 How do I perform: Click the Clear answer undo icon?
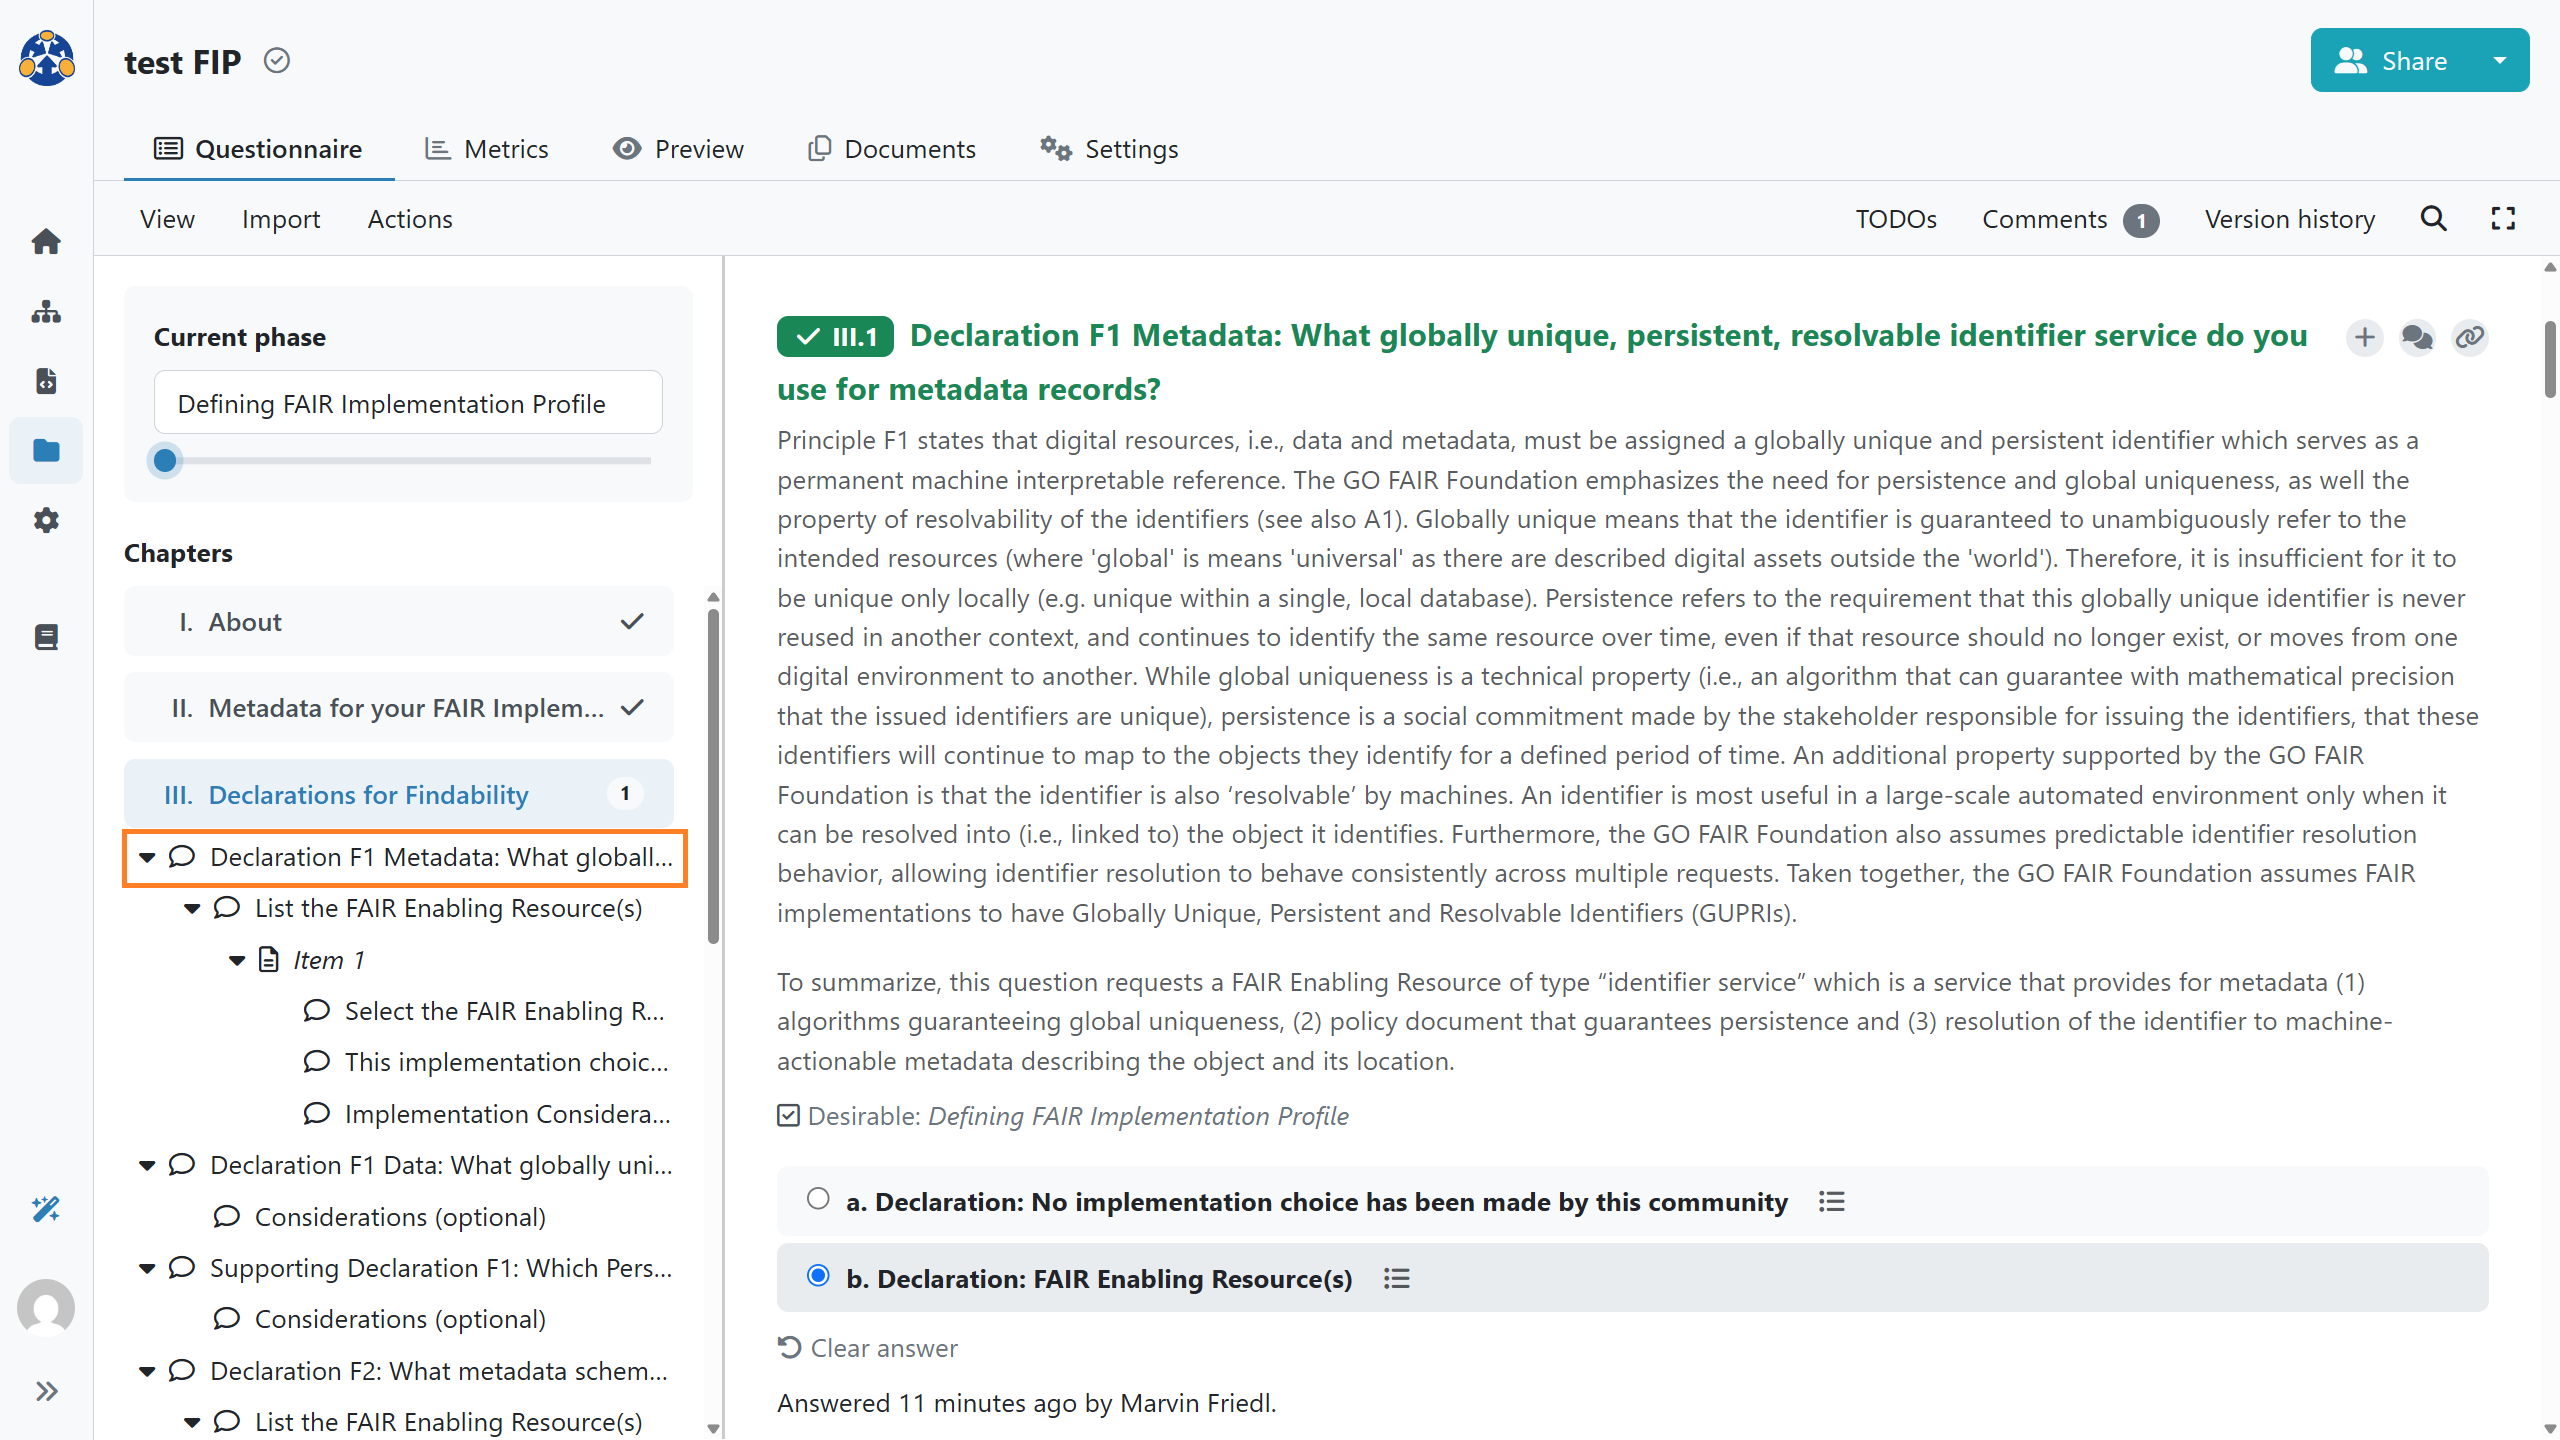pyautogui.click(x=789, y=1347)
